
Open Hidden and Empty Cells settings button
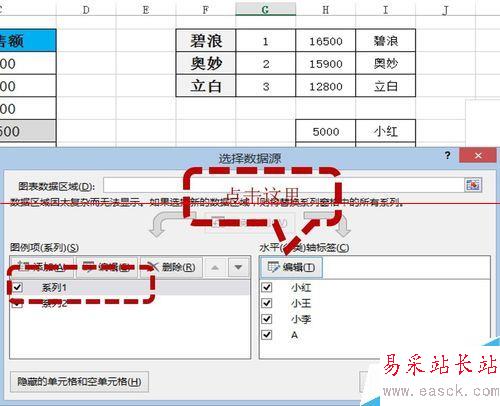[79, 382]
